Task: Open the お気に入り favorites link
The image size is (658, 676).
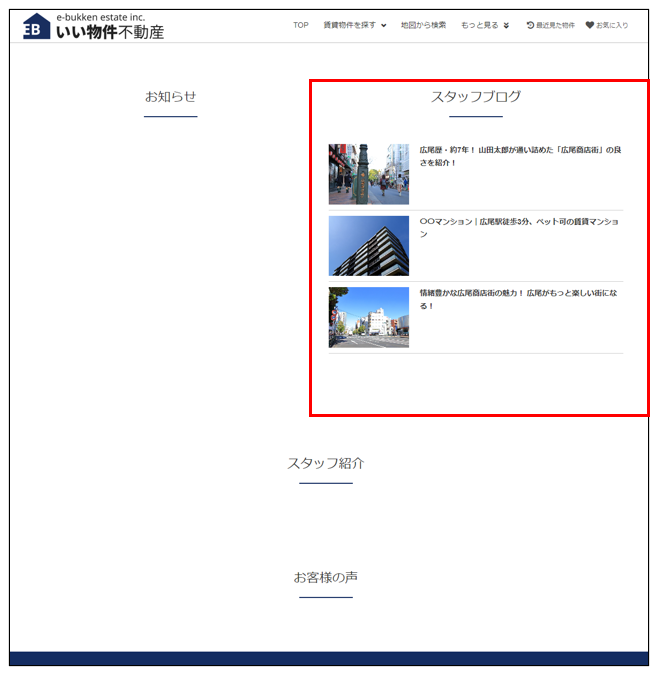Action: point(612,25)
